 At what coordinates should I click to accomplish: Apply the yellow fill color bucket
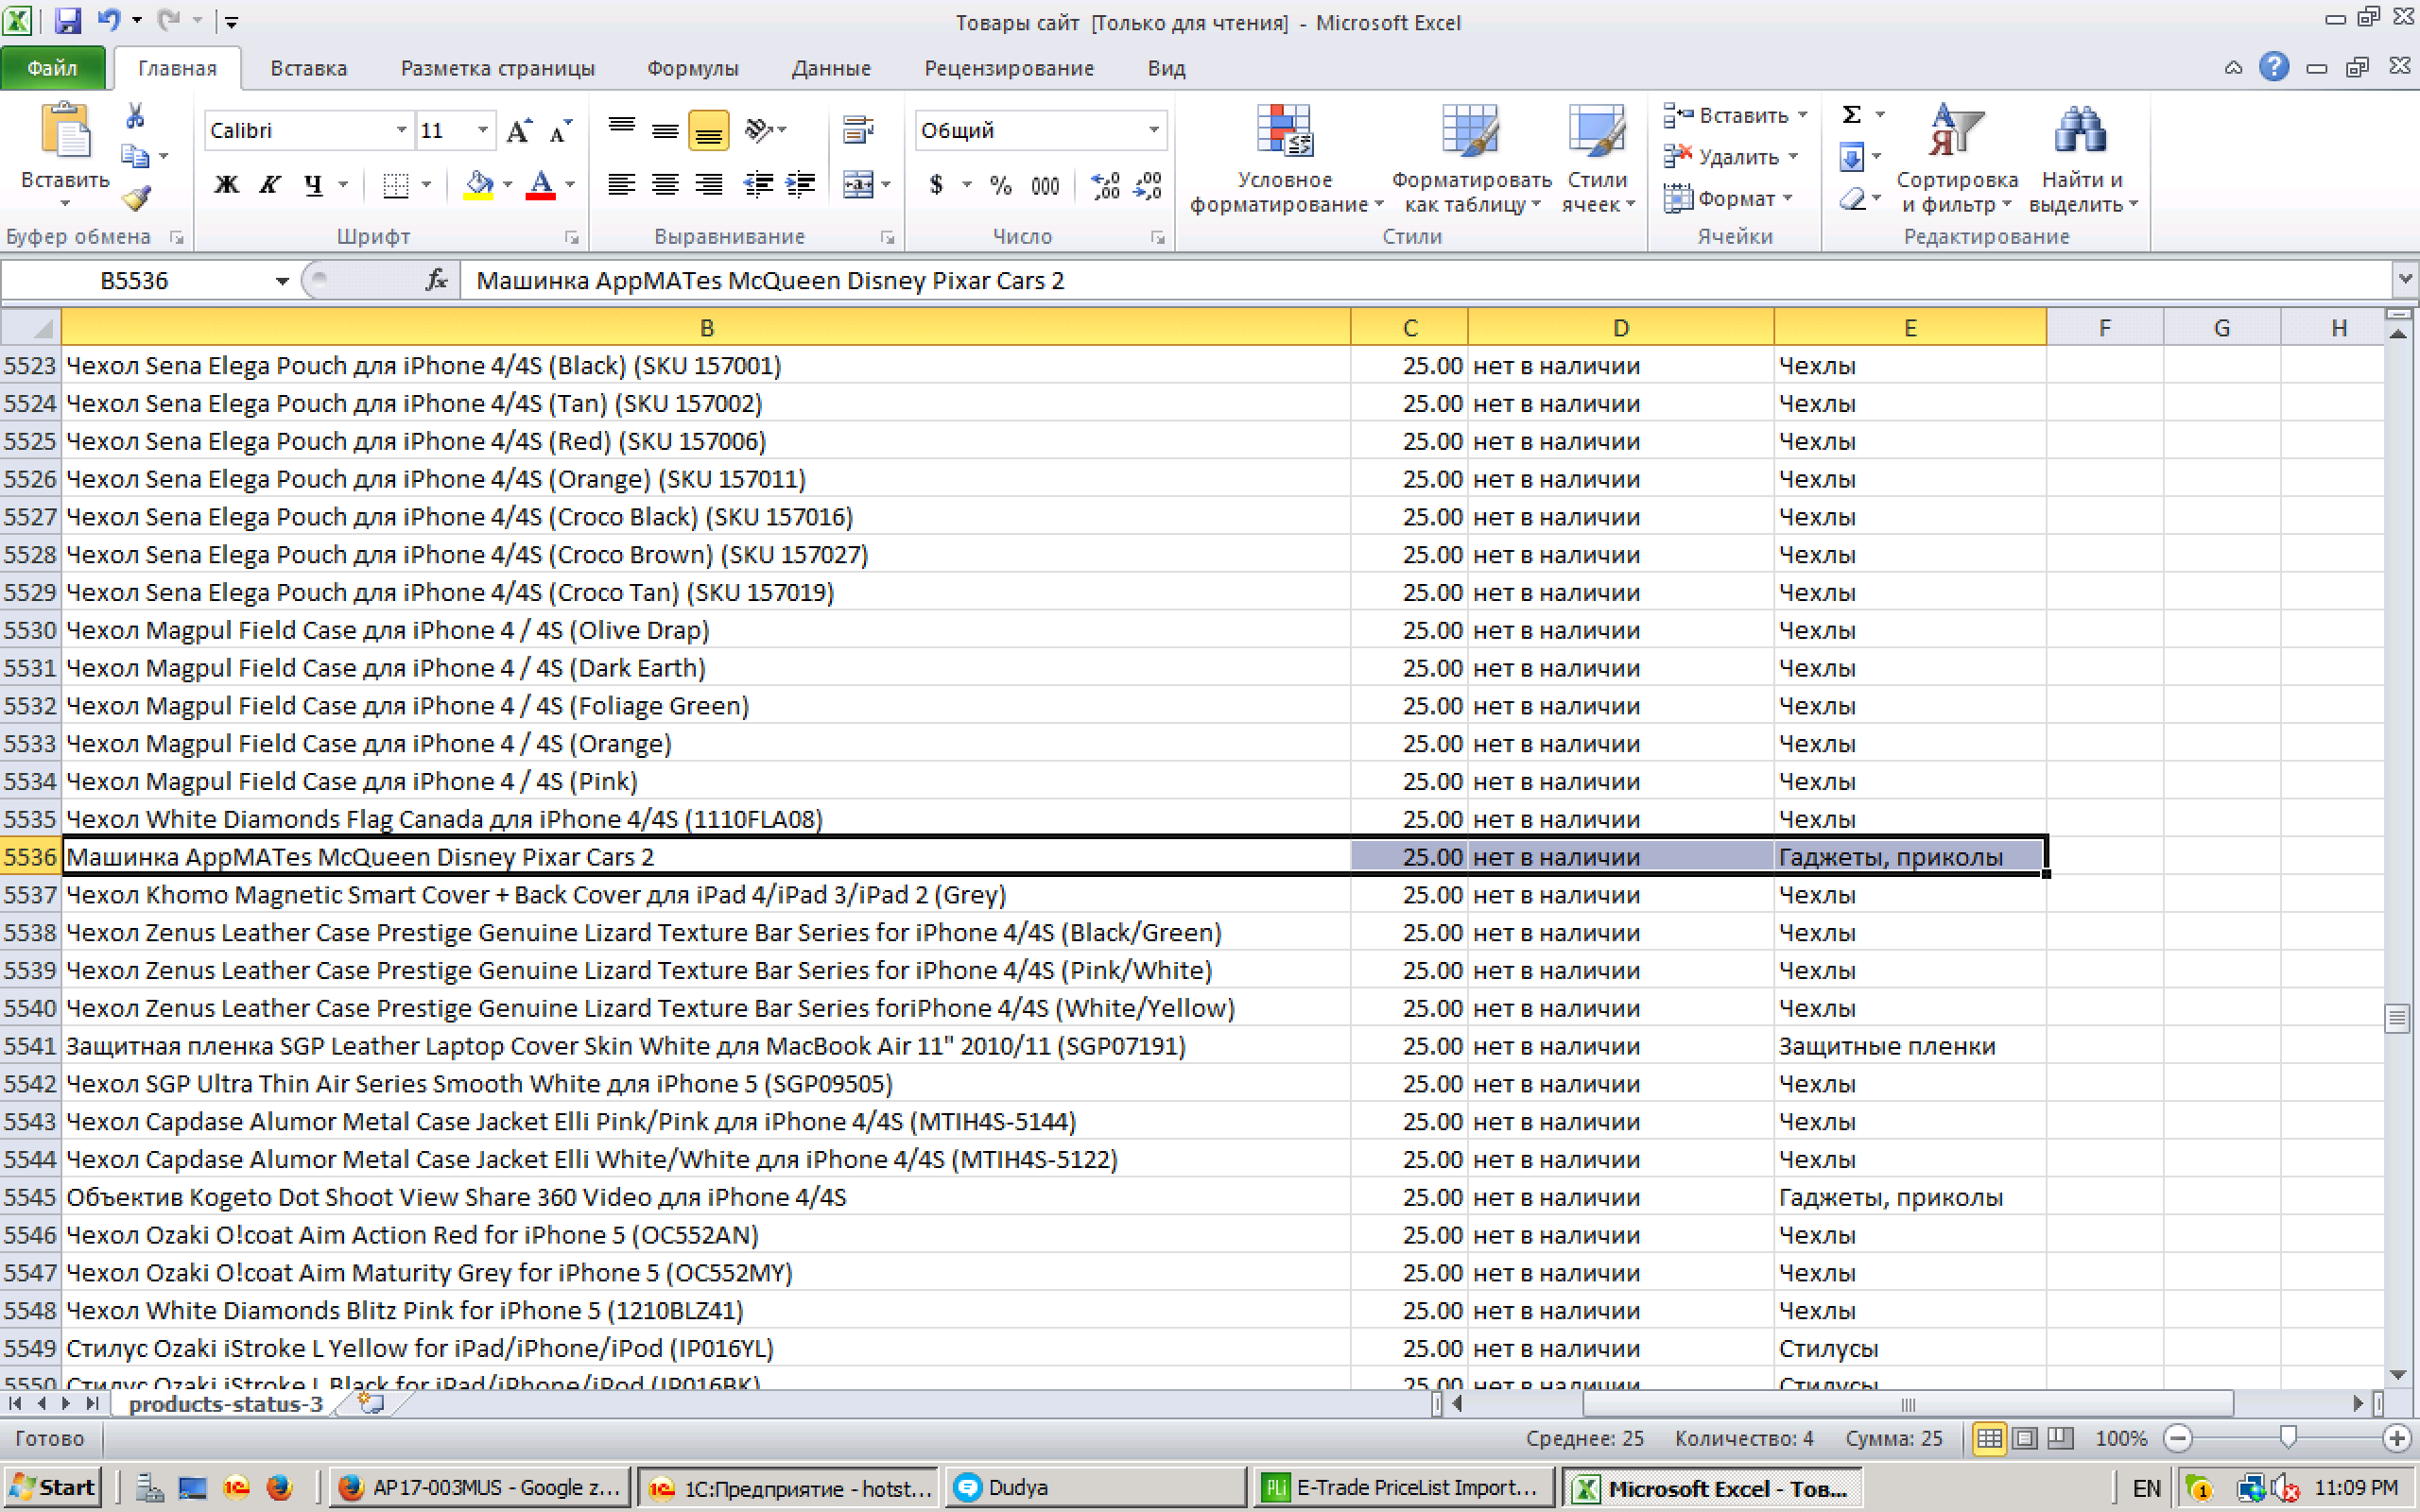coord(479,185)
